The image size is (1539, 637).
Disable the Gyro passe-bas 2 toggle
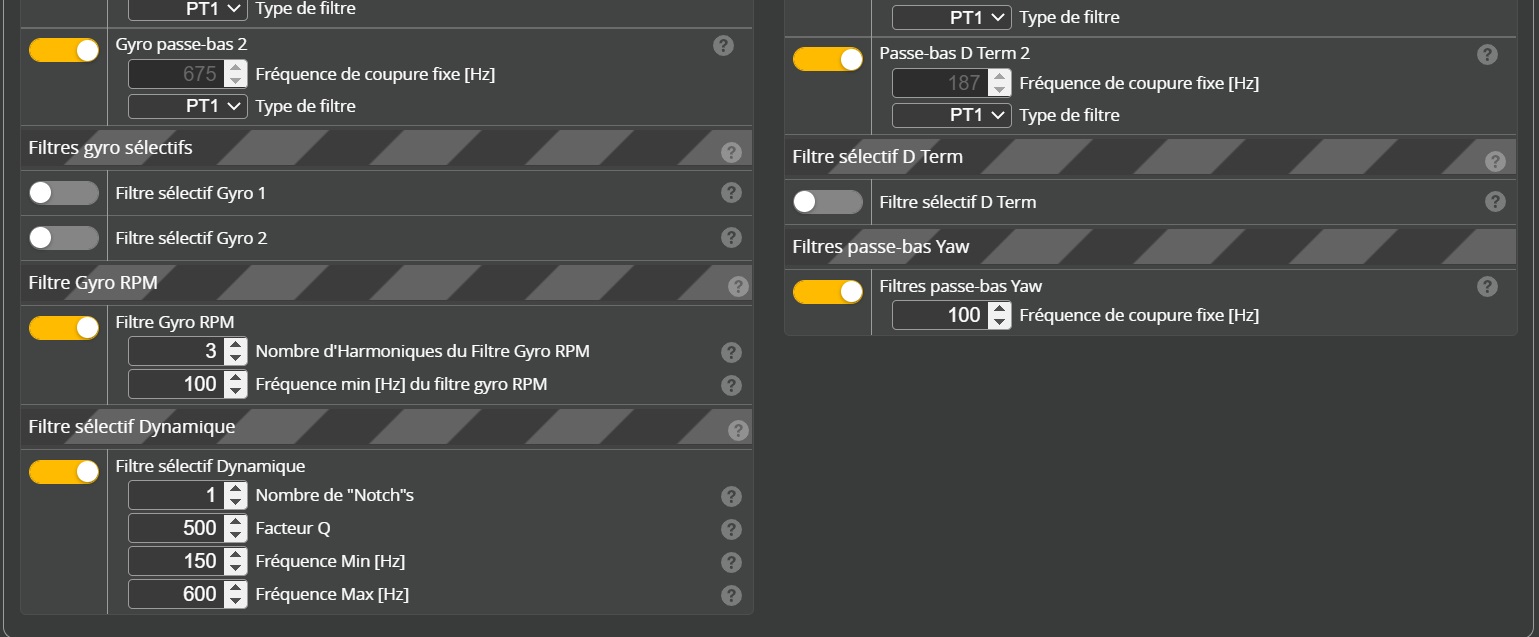point(64,50)
